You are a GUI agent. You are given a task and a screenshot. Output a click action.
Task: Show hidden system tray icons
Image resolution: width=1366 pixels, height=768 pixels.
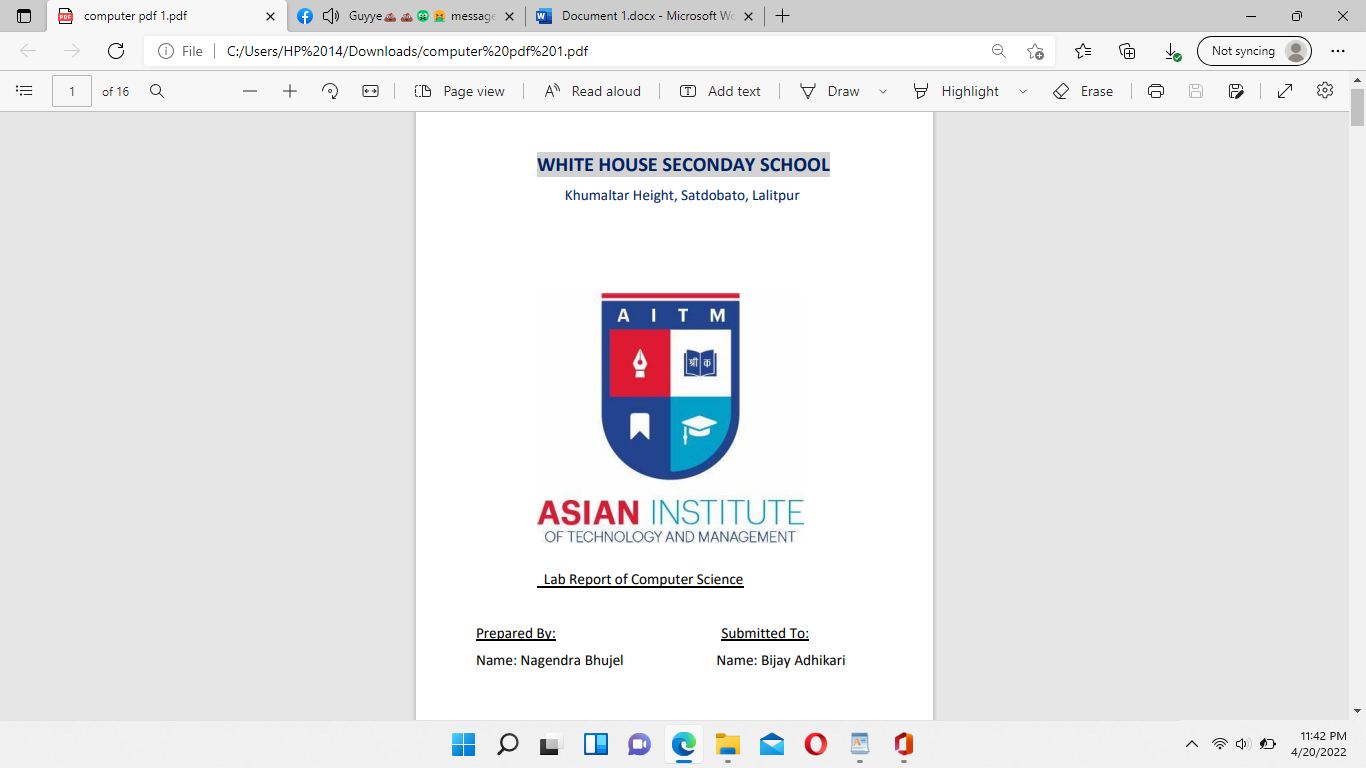click(1191, 744)
